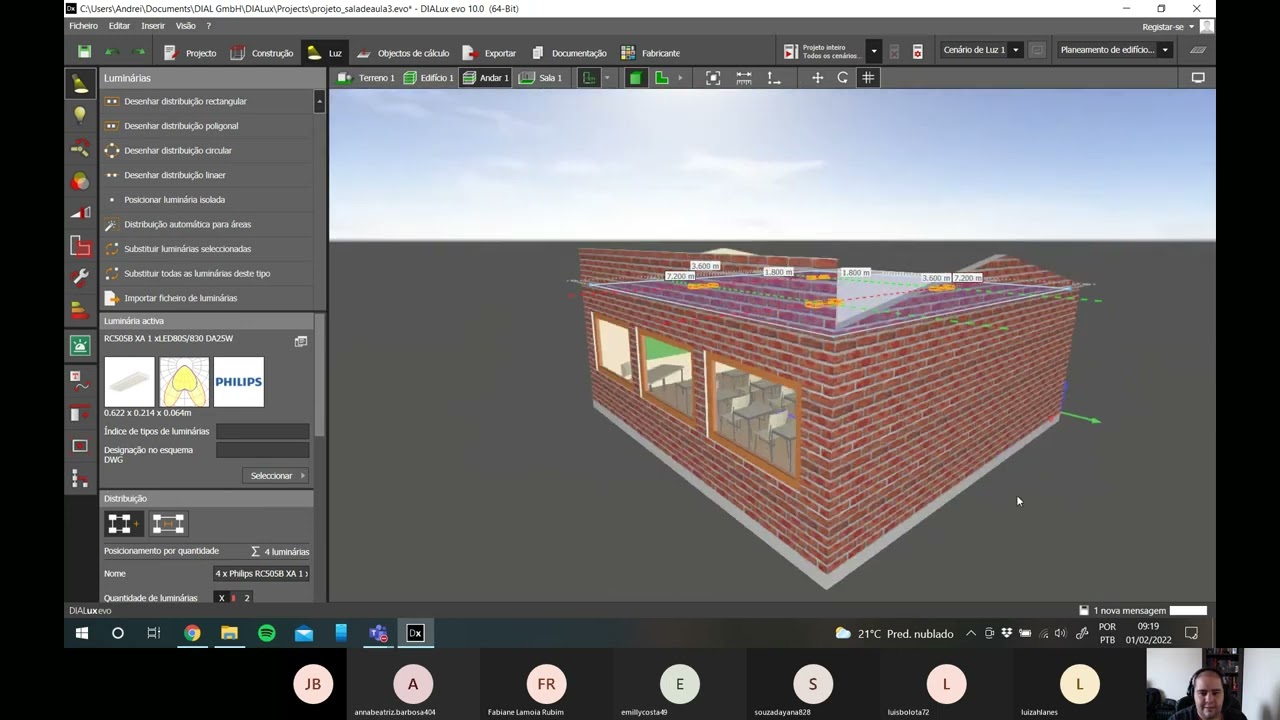Switch to the Exportar tab
The height and width of the screenshot is (720, 1280).
click(489, 53)
